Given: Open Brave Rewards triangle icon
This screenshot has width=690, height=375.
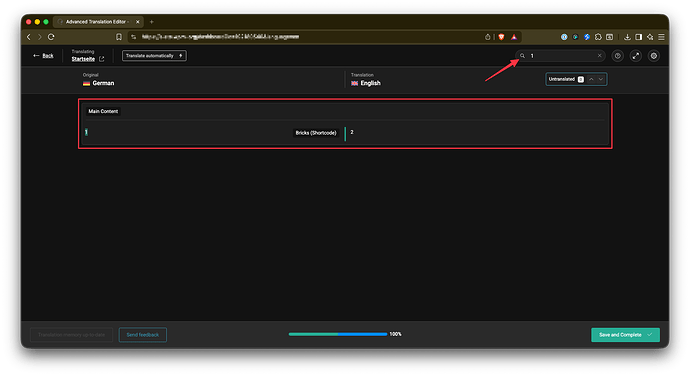Looking at the screenshot, I should tap(514, 37).
